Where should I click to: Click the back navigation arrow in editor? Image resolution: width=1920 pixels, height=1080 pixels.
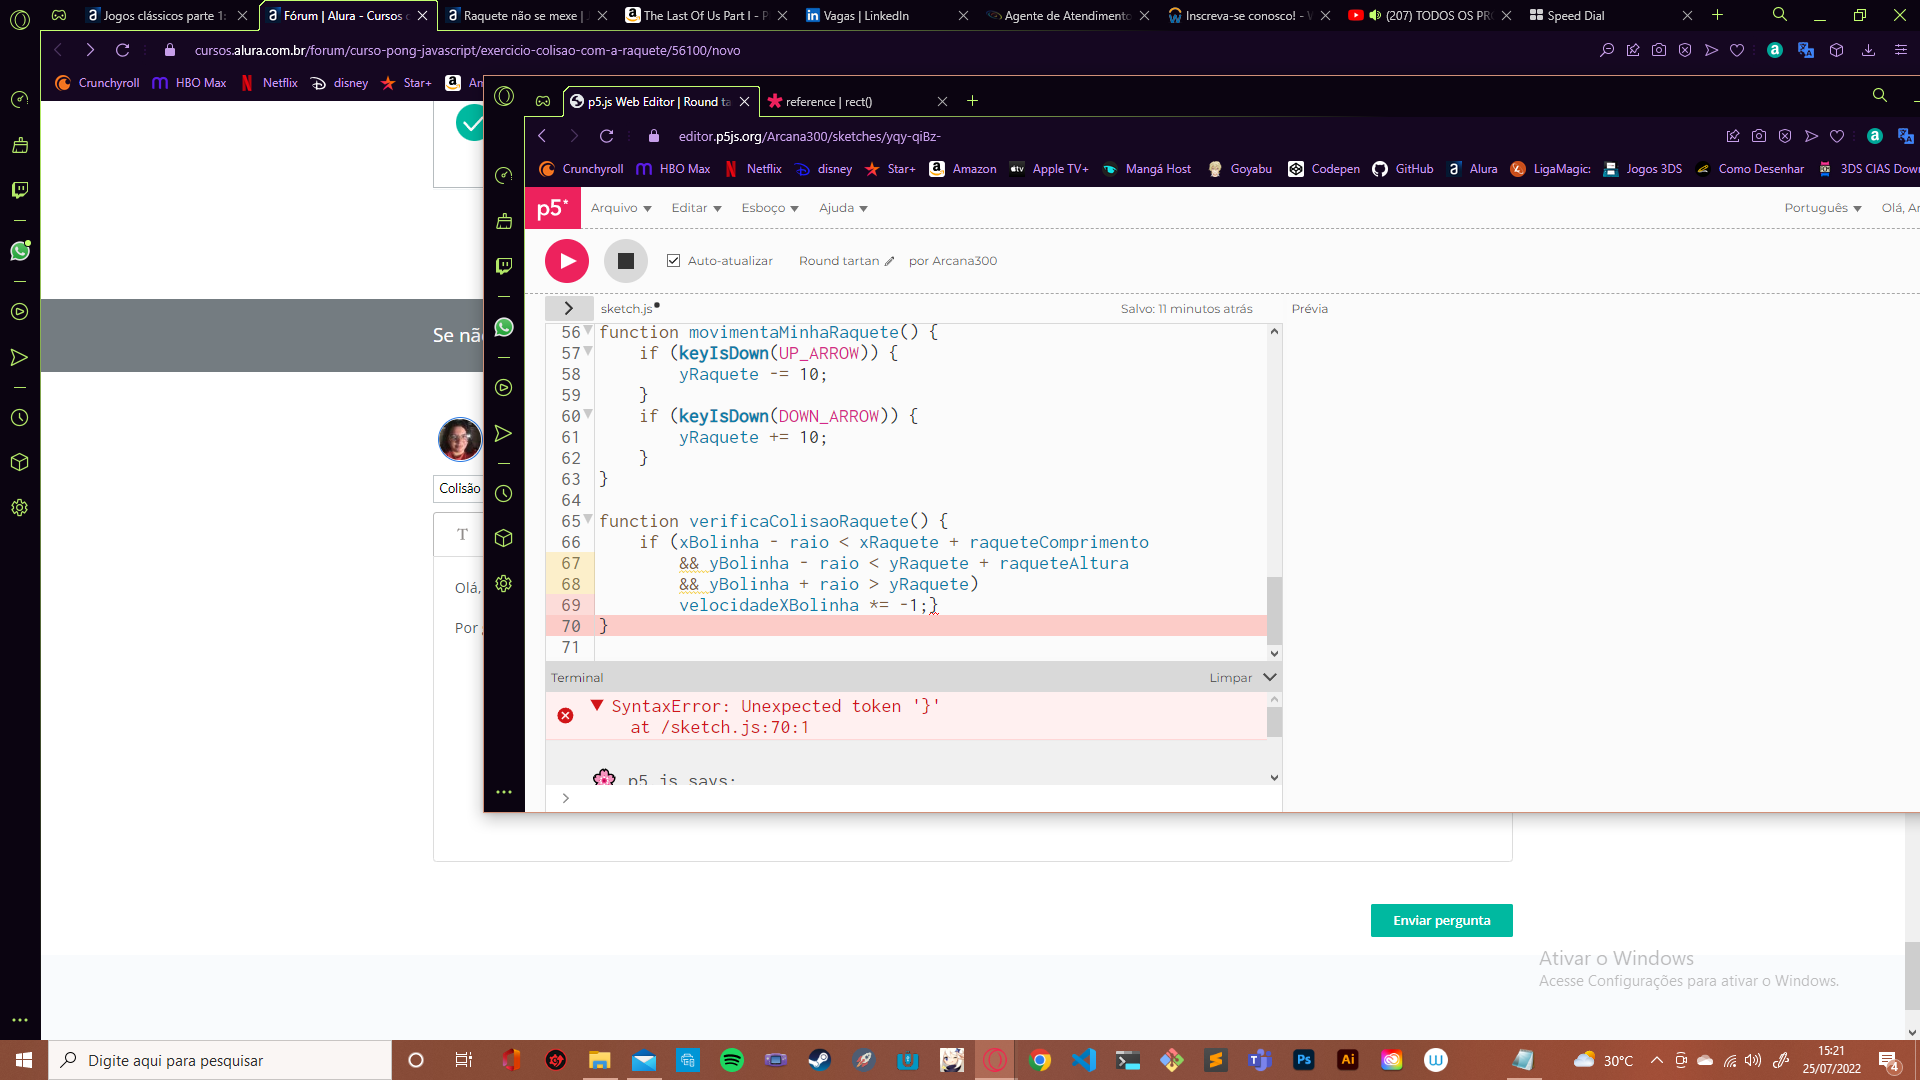click(542, 136)
